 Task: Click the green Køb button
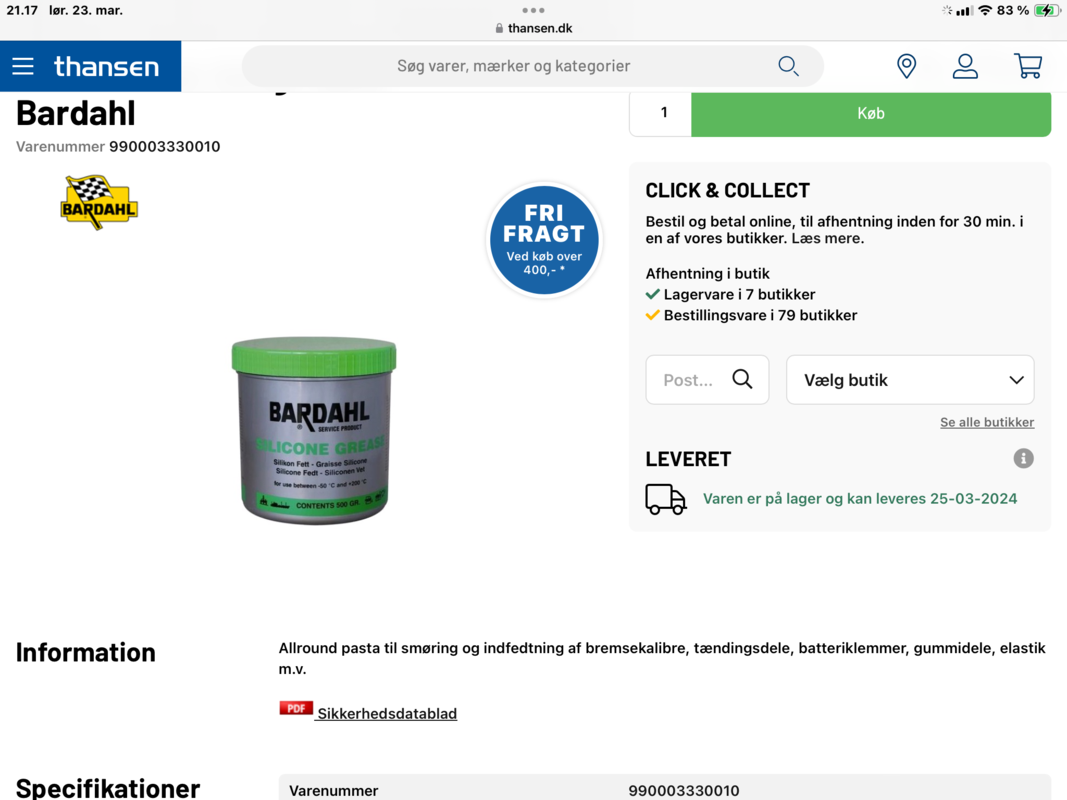[871, 114]
